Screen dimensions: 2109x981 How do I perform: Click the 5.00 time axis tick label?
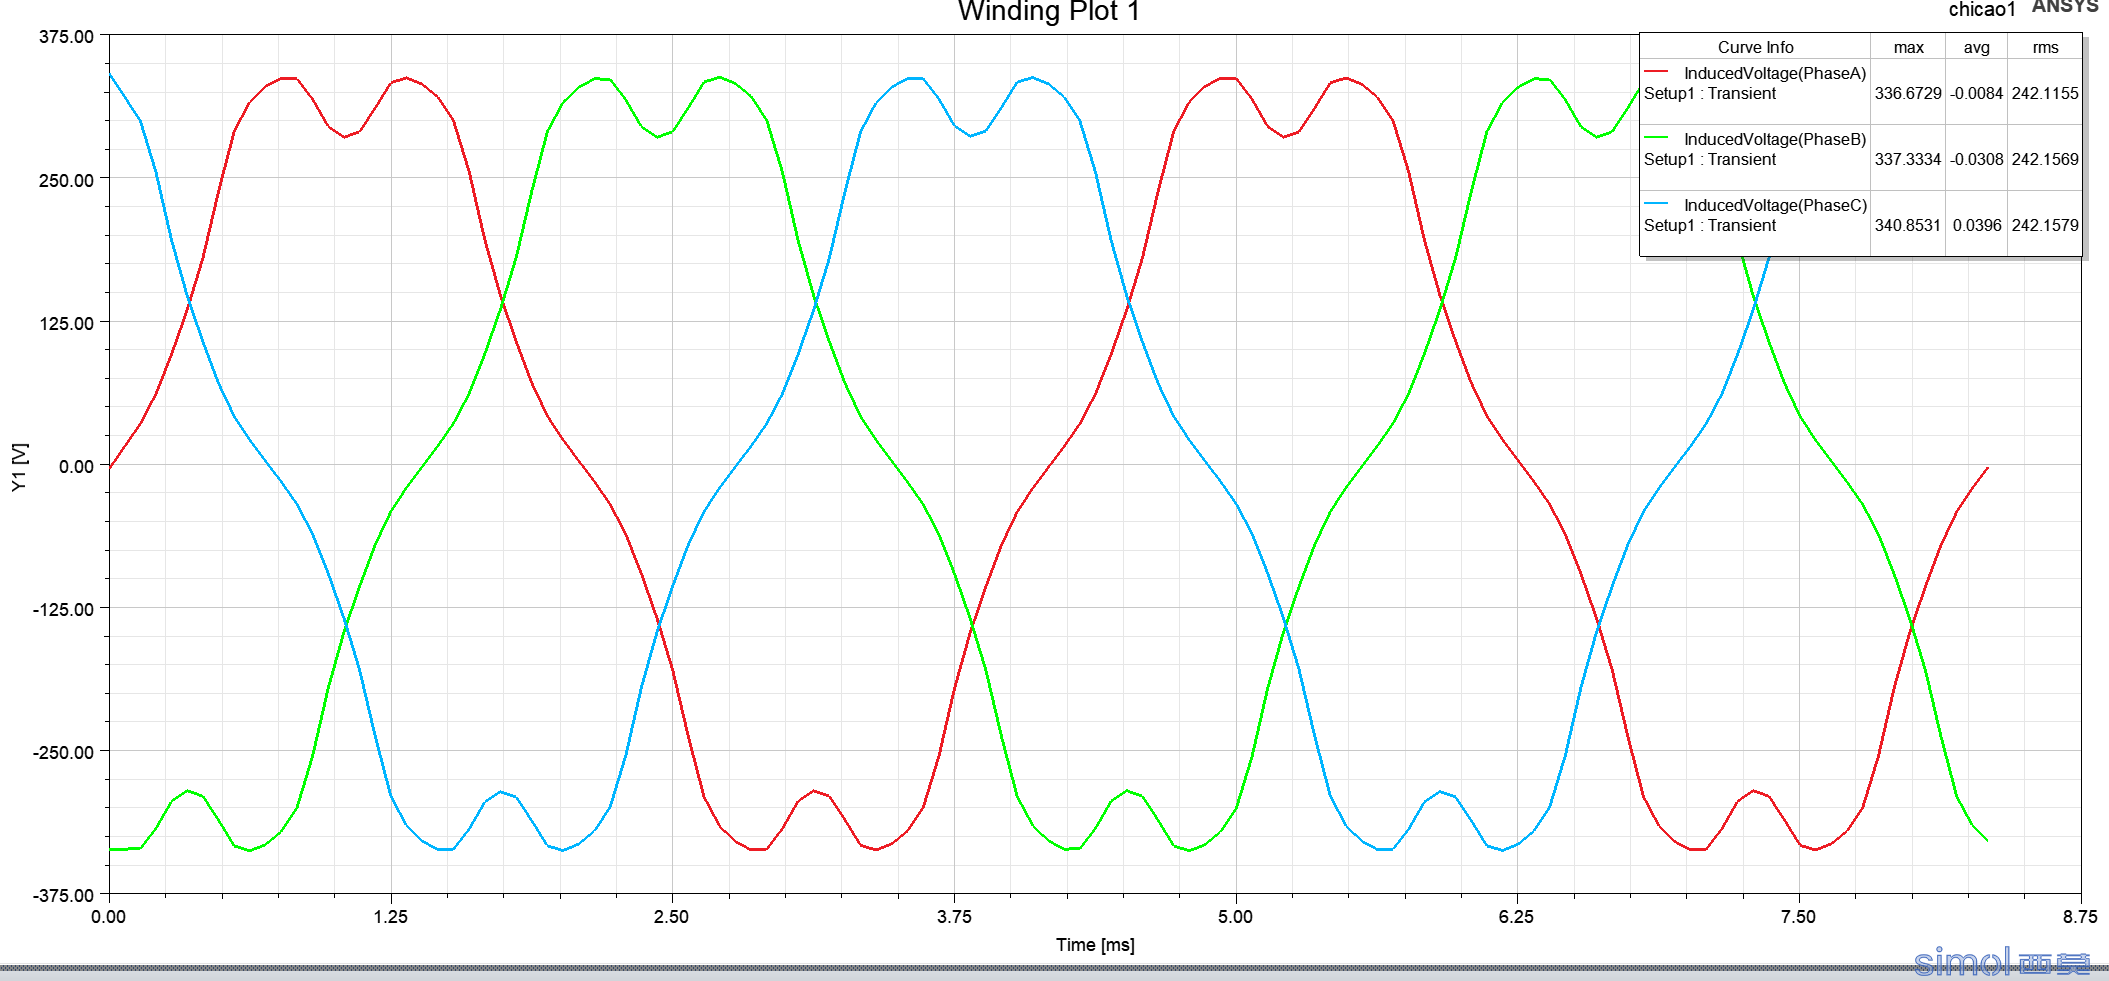tap(1235, 917)
